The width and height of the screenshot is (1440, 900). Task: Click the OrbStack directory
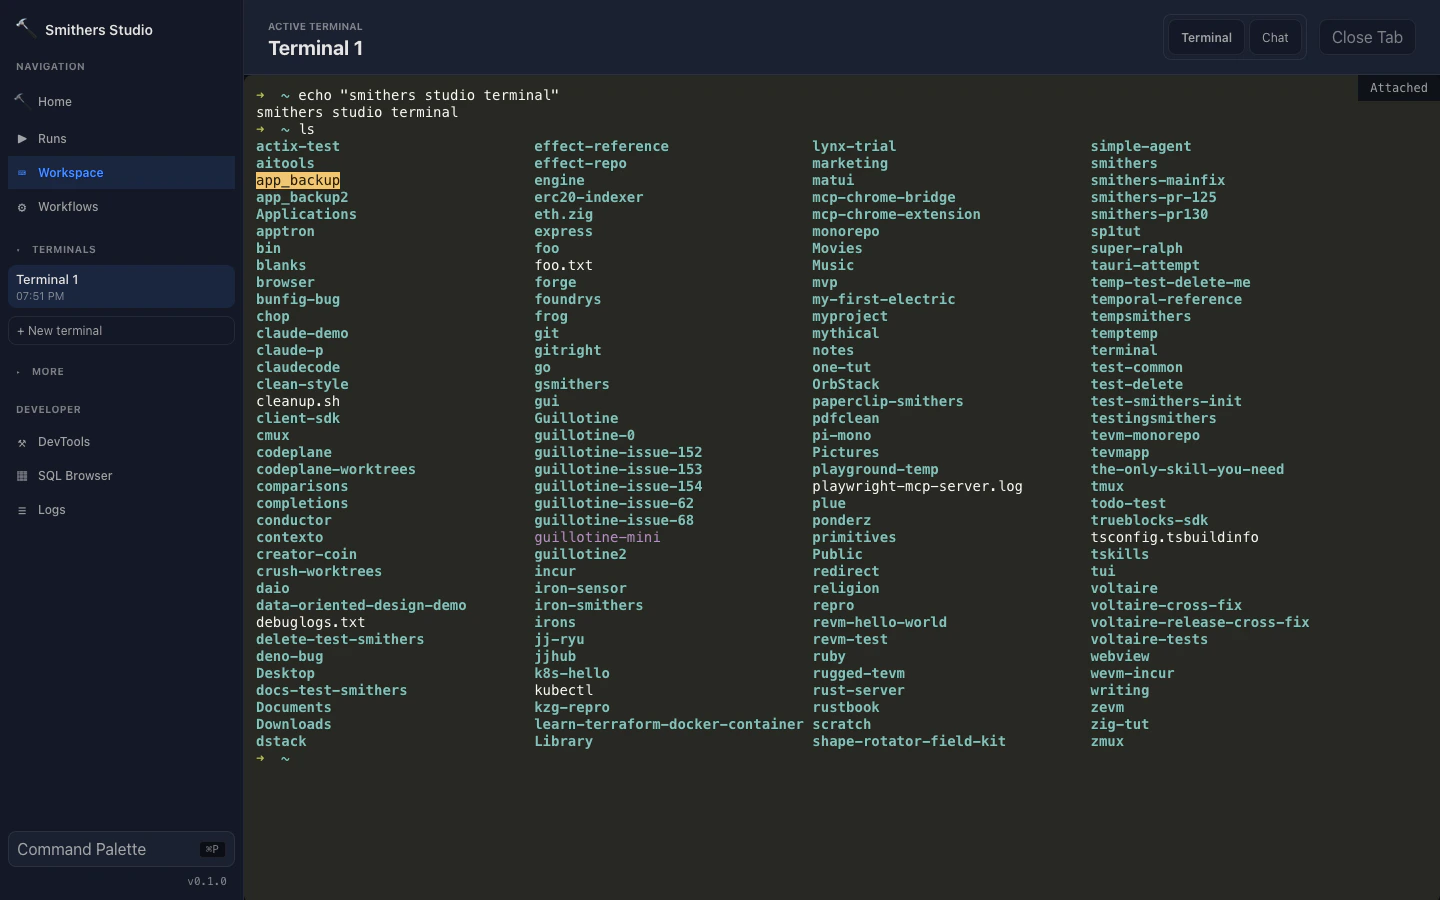coord(846,384)
